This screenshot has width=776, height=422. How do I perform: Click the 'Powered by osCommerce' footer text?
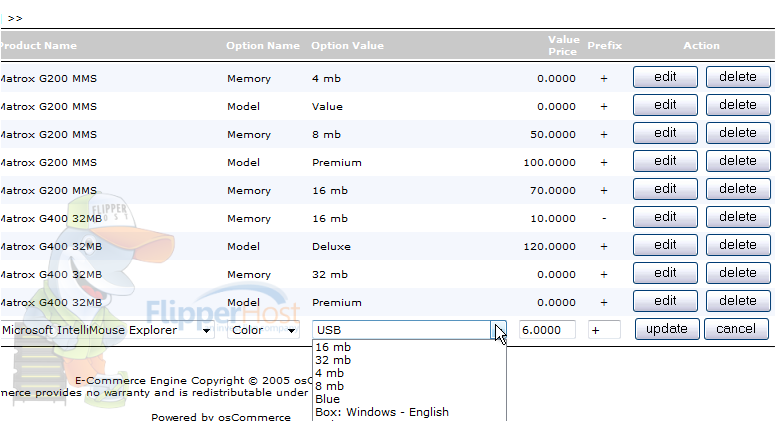[x=221, y=418]
